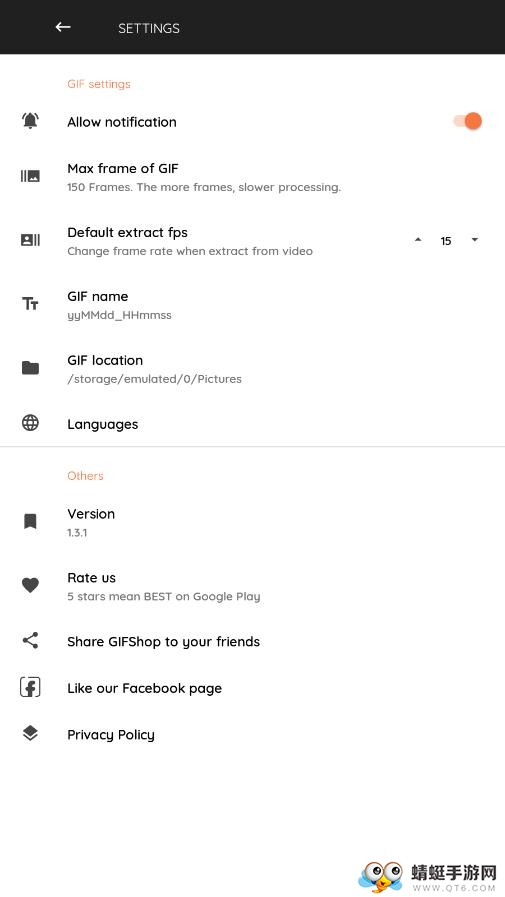Tap the GIF location folder icon
Image resolution: width=505 pixels, height=897 pixels.
pyautogui.click(x=30, y=368)
